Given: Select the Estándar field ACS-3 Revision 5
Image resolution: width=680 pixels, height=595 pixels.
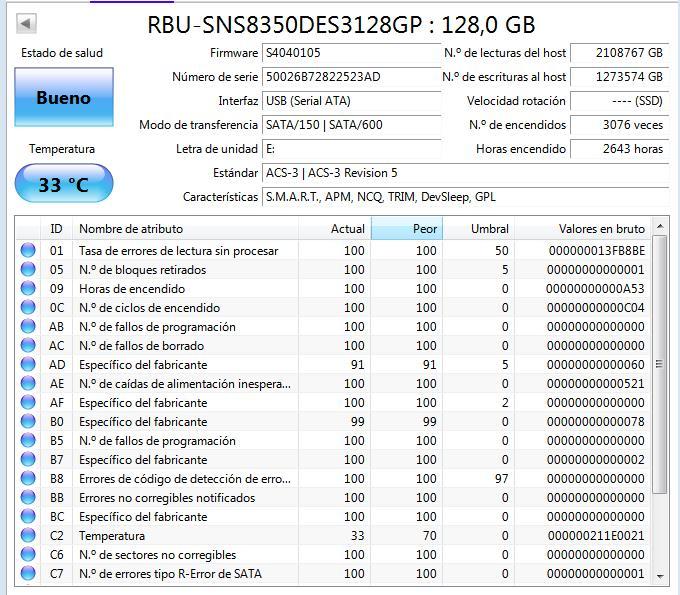Looking at the screenshot, I should point(465,173).
